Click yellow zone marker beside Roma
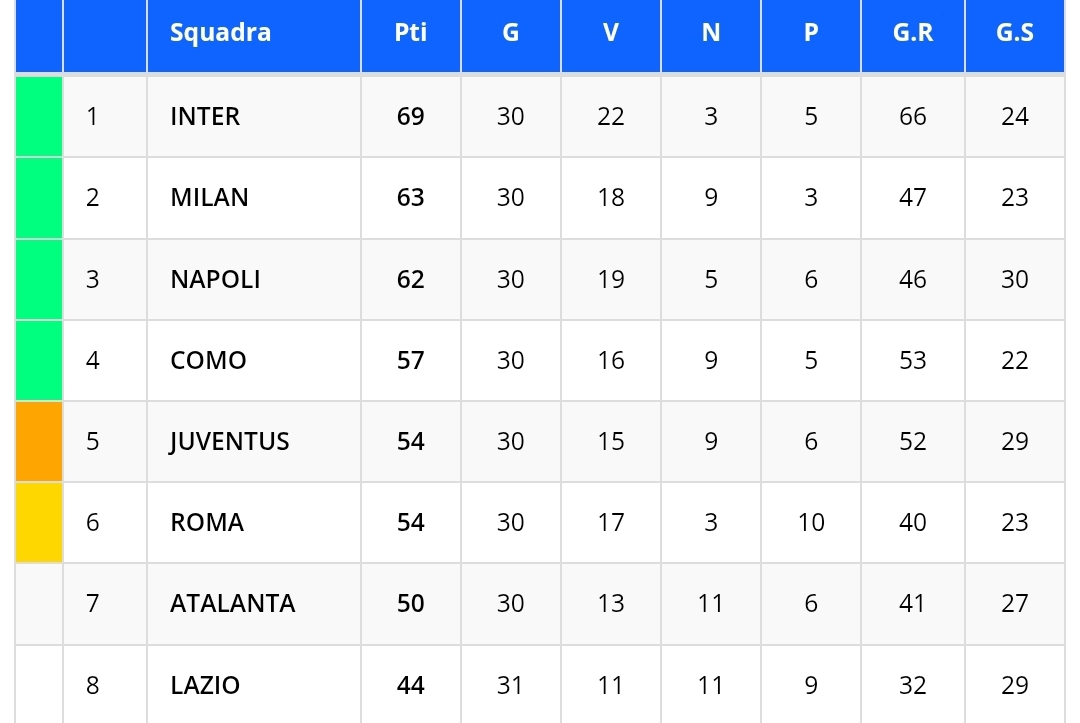The height and width of the screenshot is (723, 1080). click(x=39, y=523)
